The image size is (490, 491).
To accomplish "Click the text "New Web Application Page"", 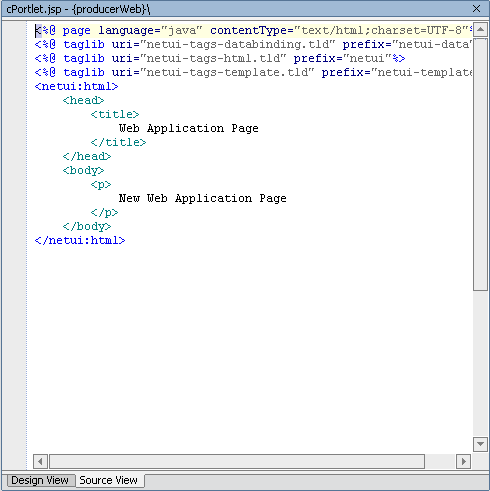I will click(203, 198).
